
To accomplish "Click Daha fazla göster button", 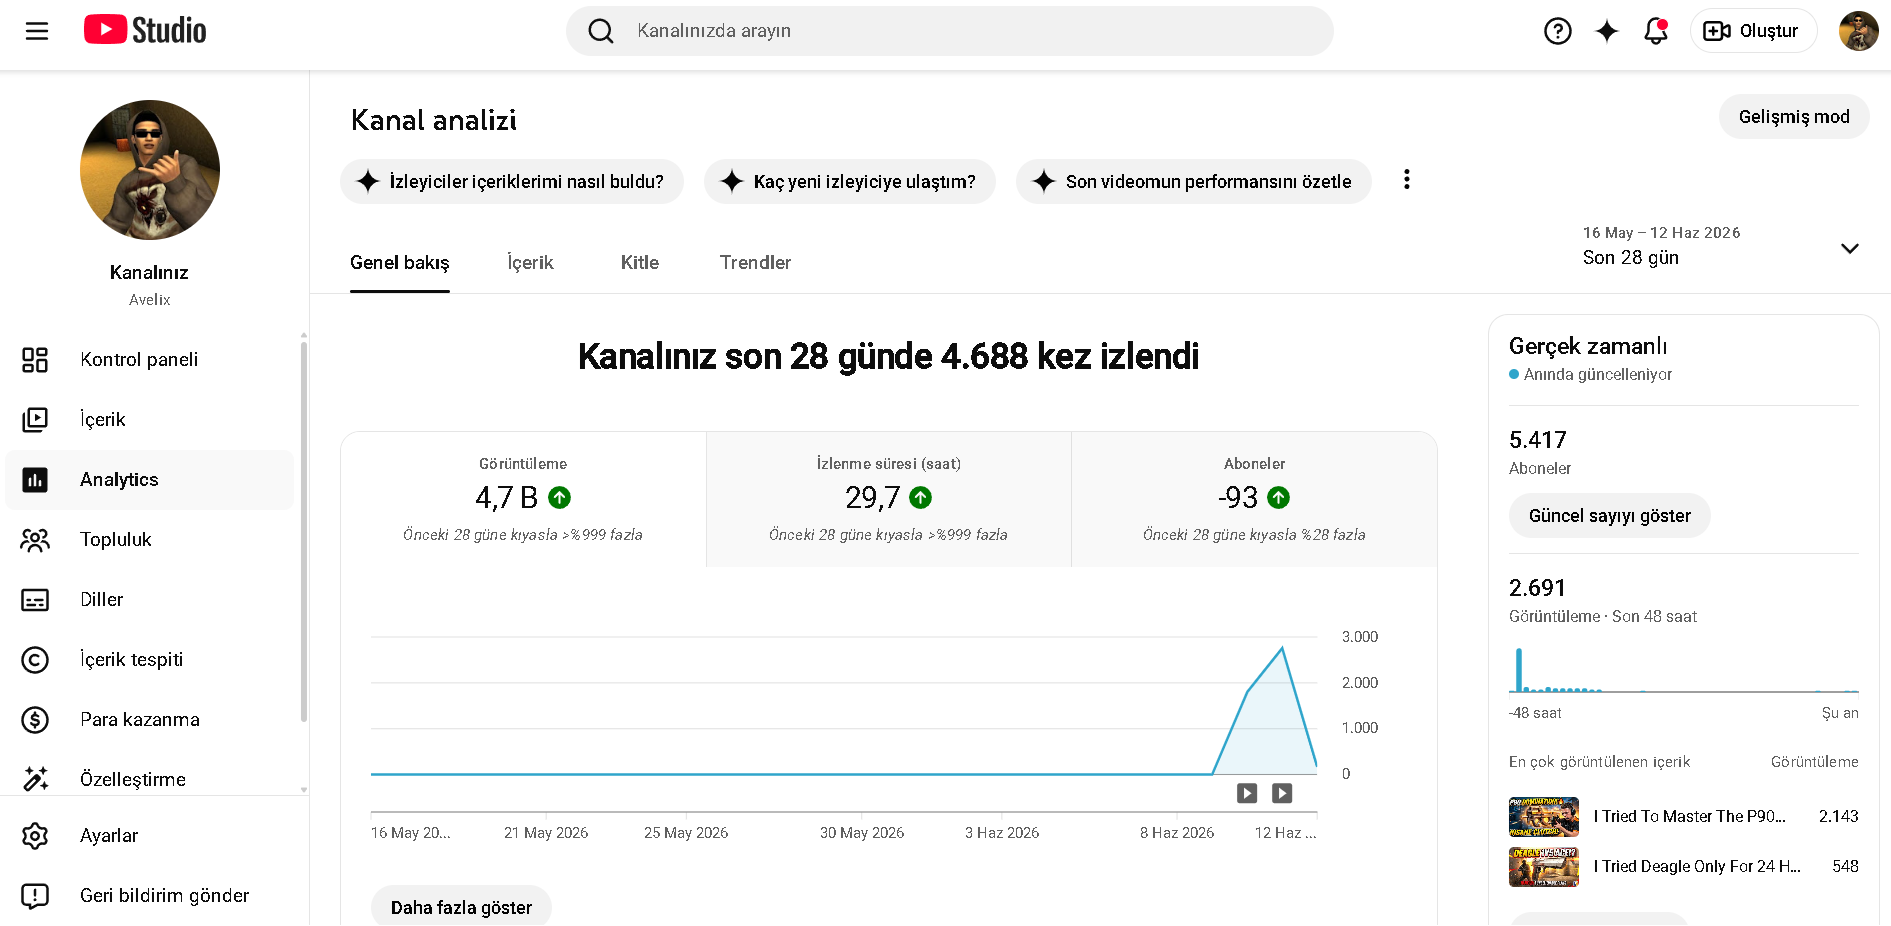I will [461, 906].
